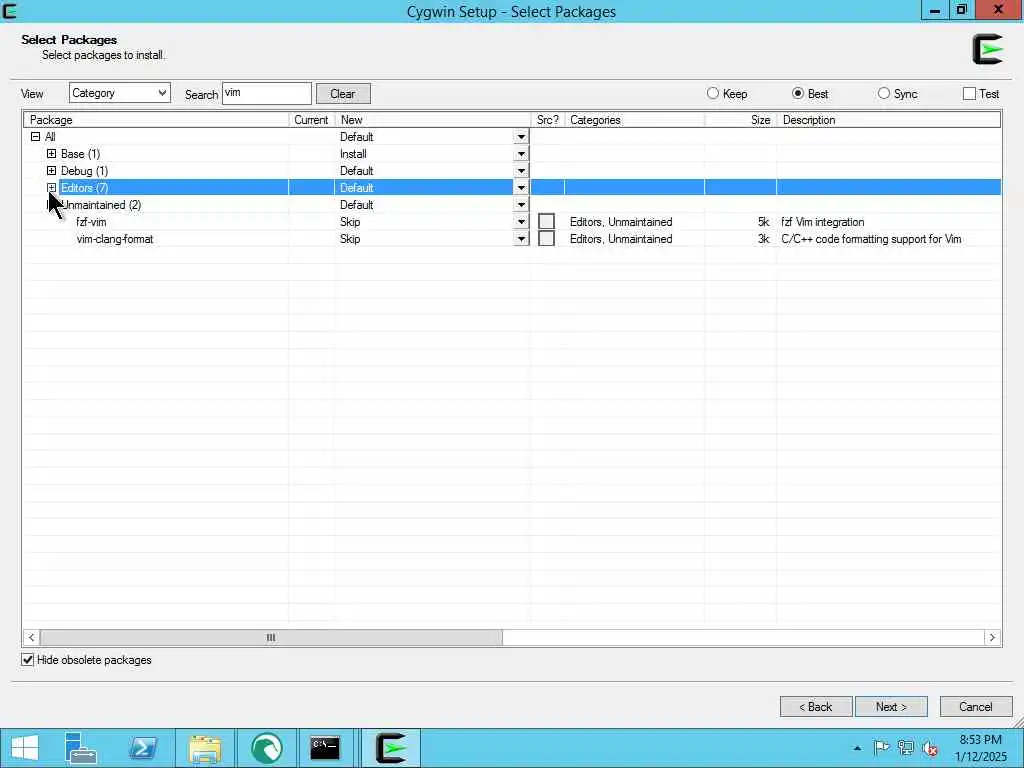This screenshot has width=1024, height=768.
Task: Click the muted volume tray icon
Action: 930,748
